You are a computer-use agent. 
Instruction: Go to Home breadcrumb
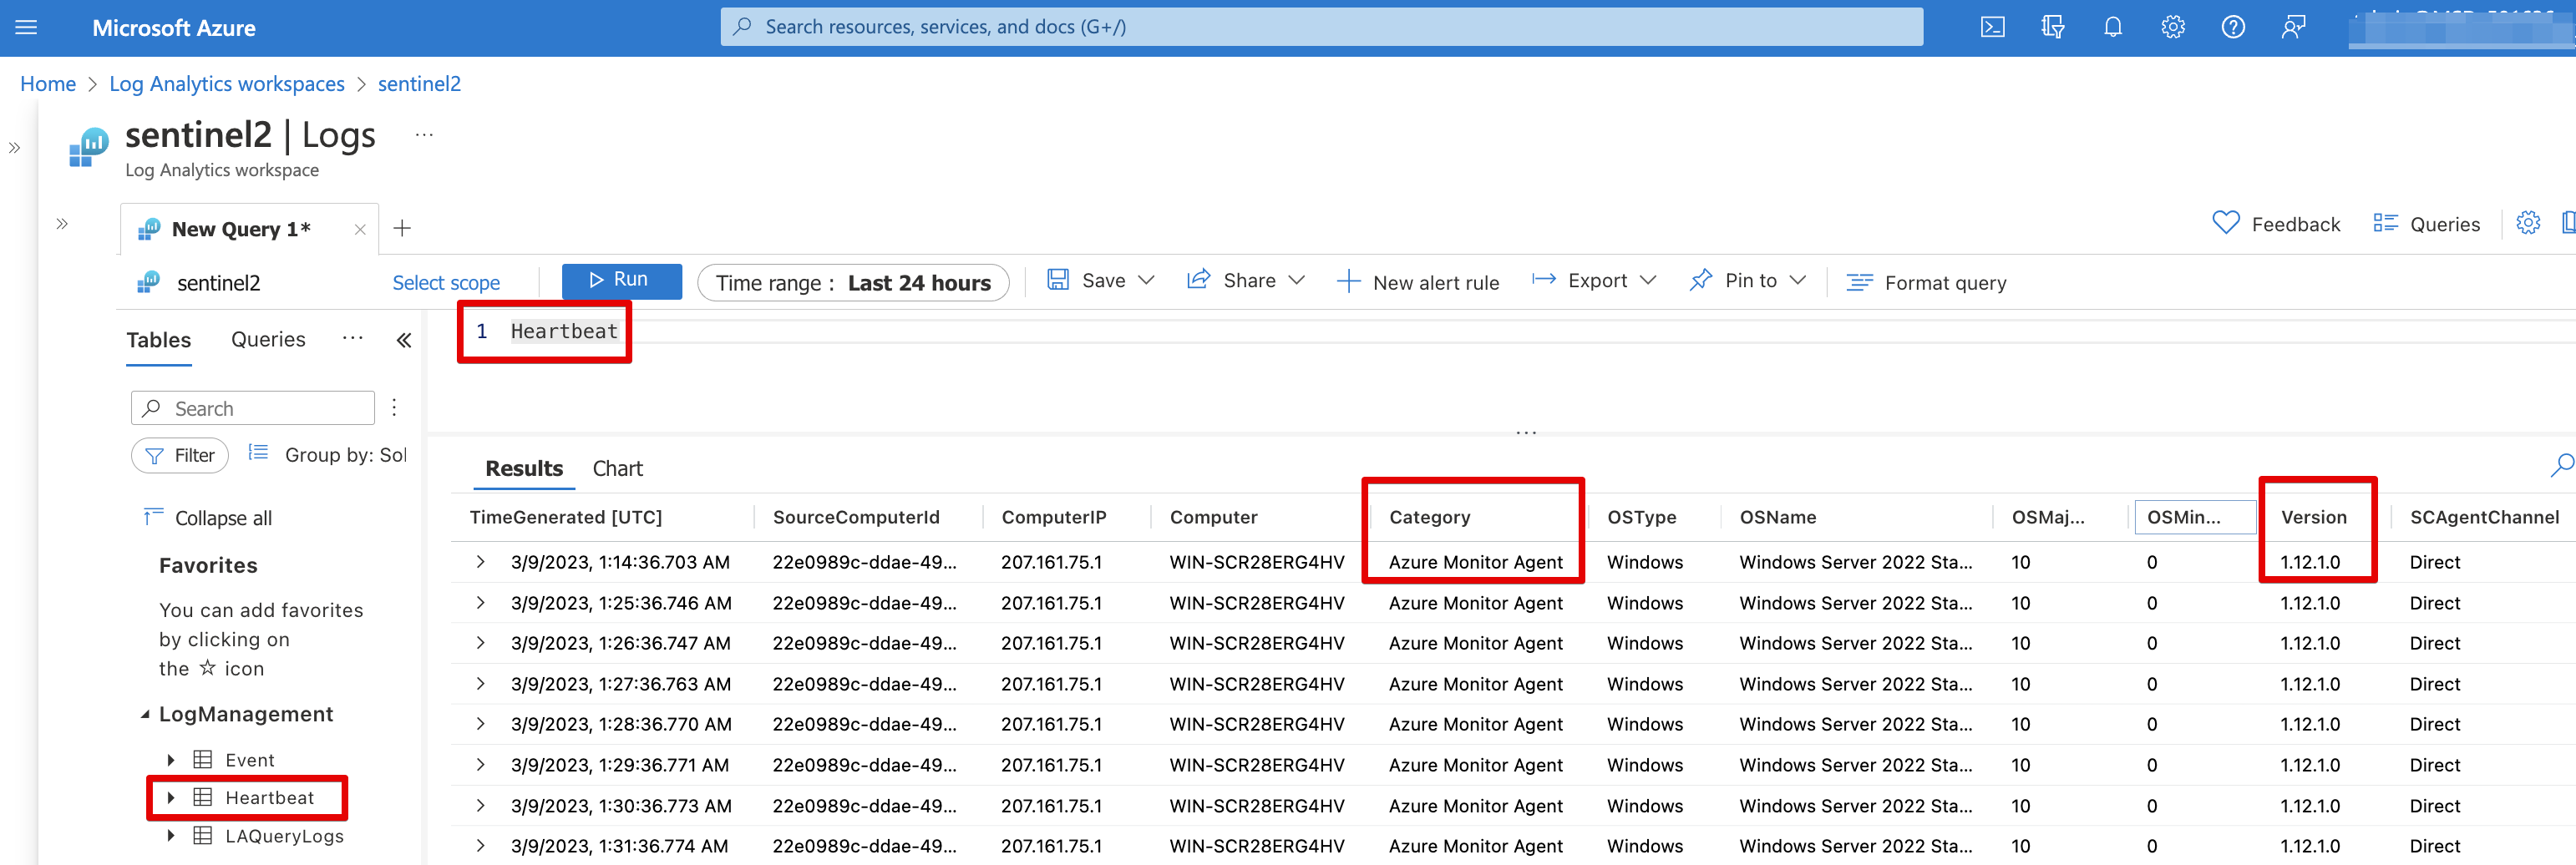(x=48, y=84)
